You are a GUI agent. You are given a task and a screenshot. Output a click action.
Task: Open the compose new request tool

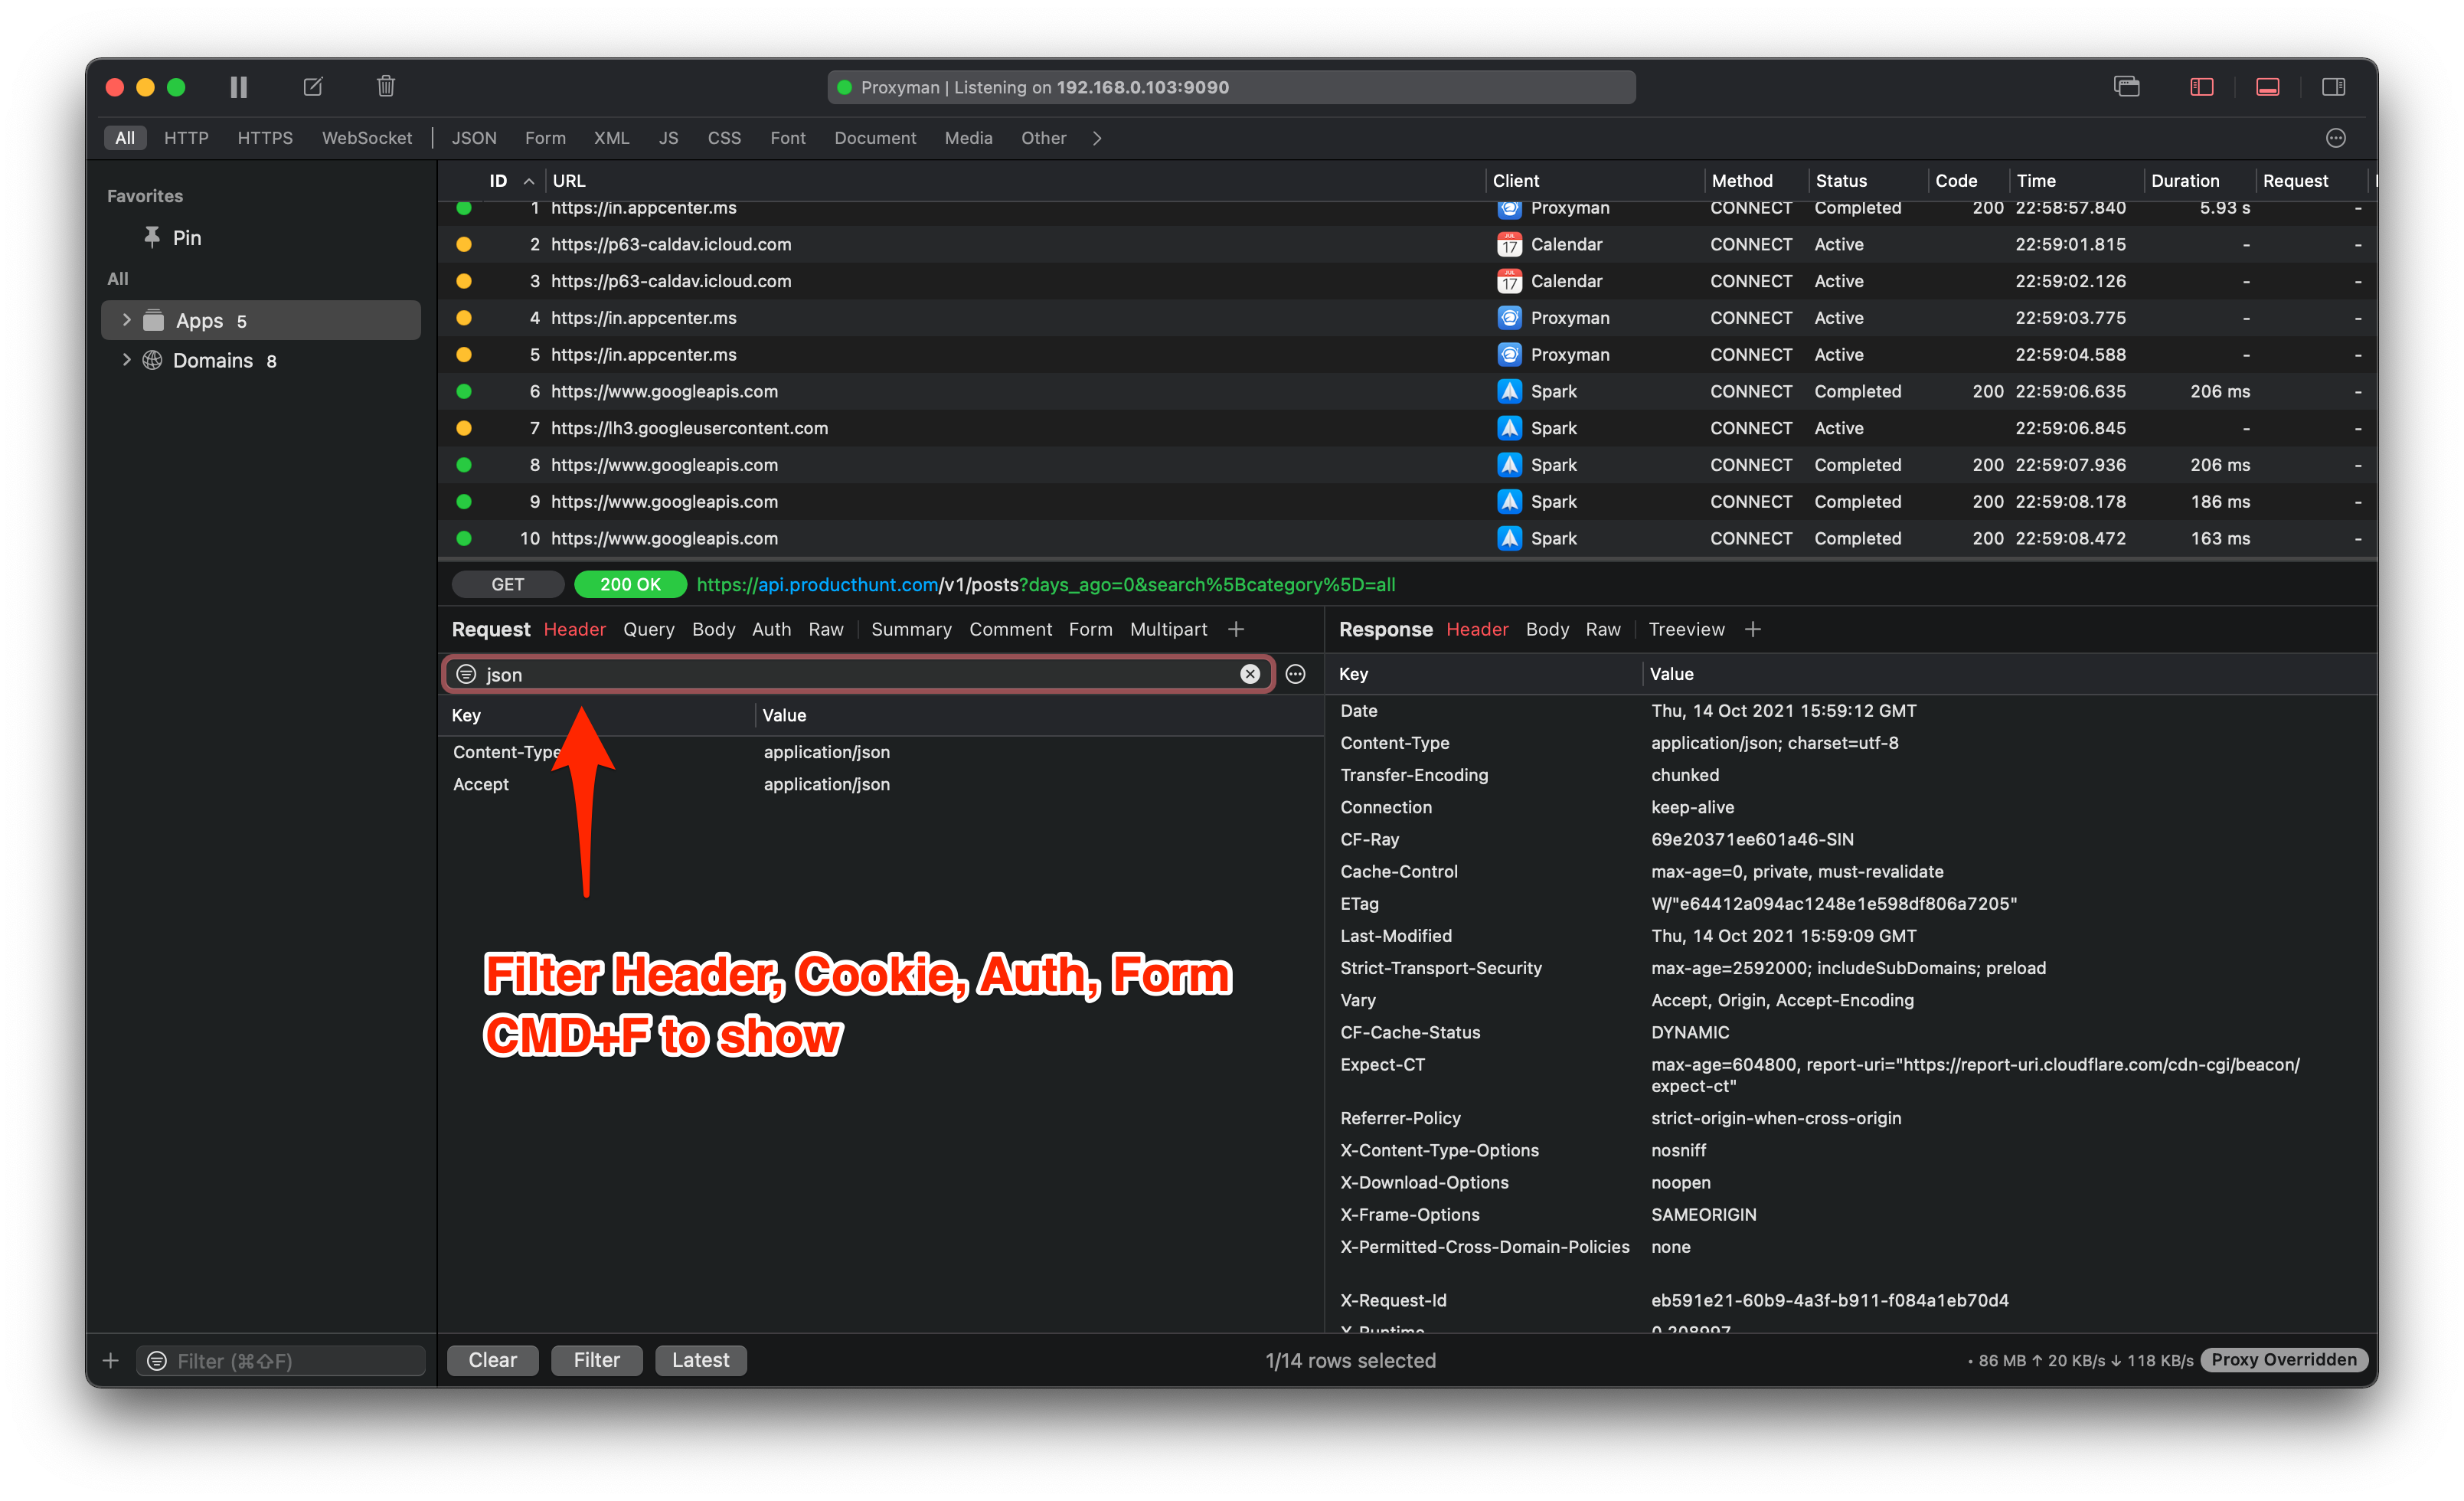point(312,87)
